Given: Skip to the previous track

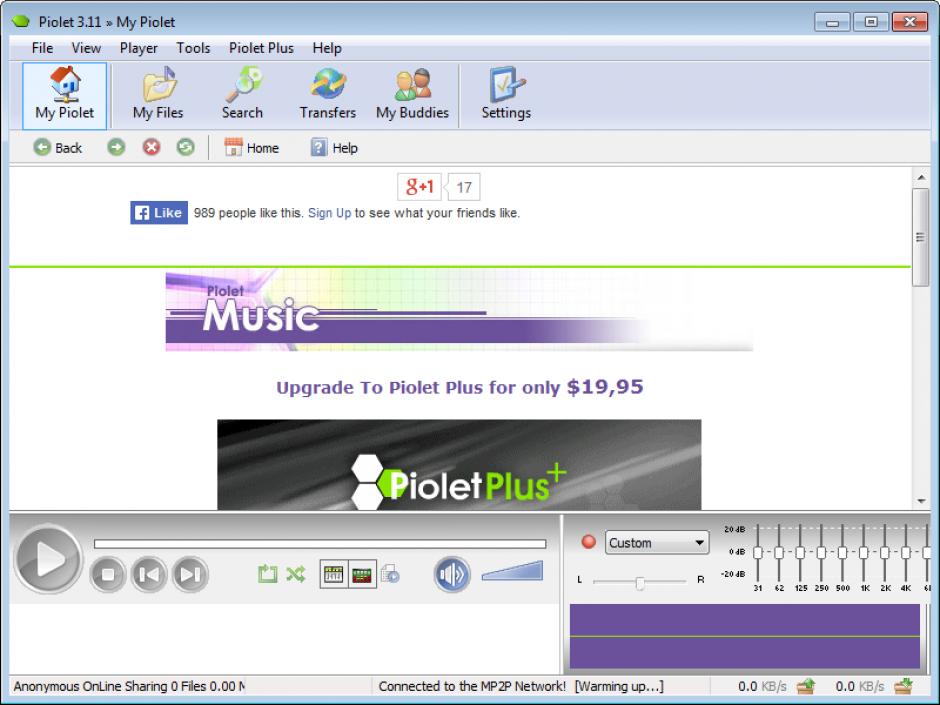Looking at the screenshot, I should (149, 574).
